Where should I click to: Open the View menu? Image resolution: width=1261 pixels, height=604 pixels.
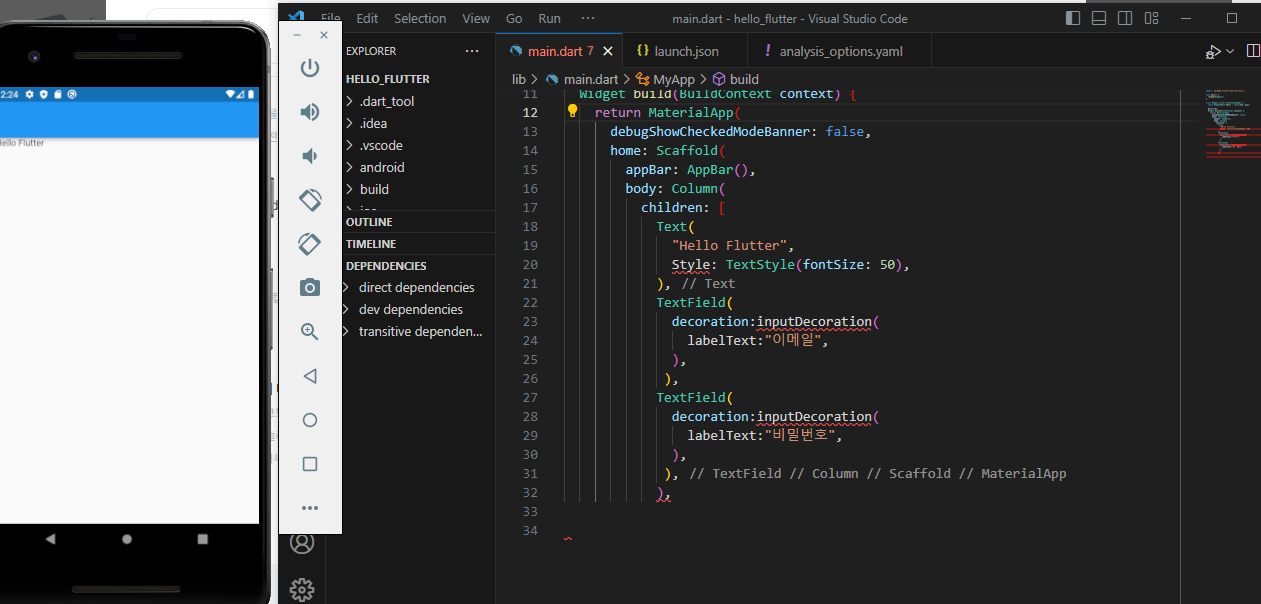[476, 18]
